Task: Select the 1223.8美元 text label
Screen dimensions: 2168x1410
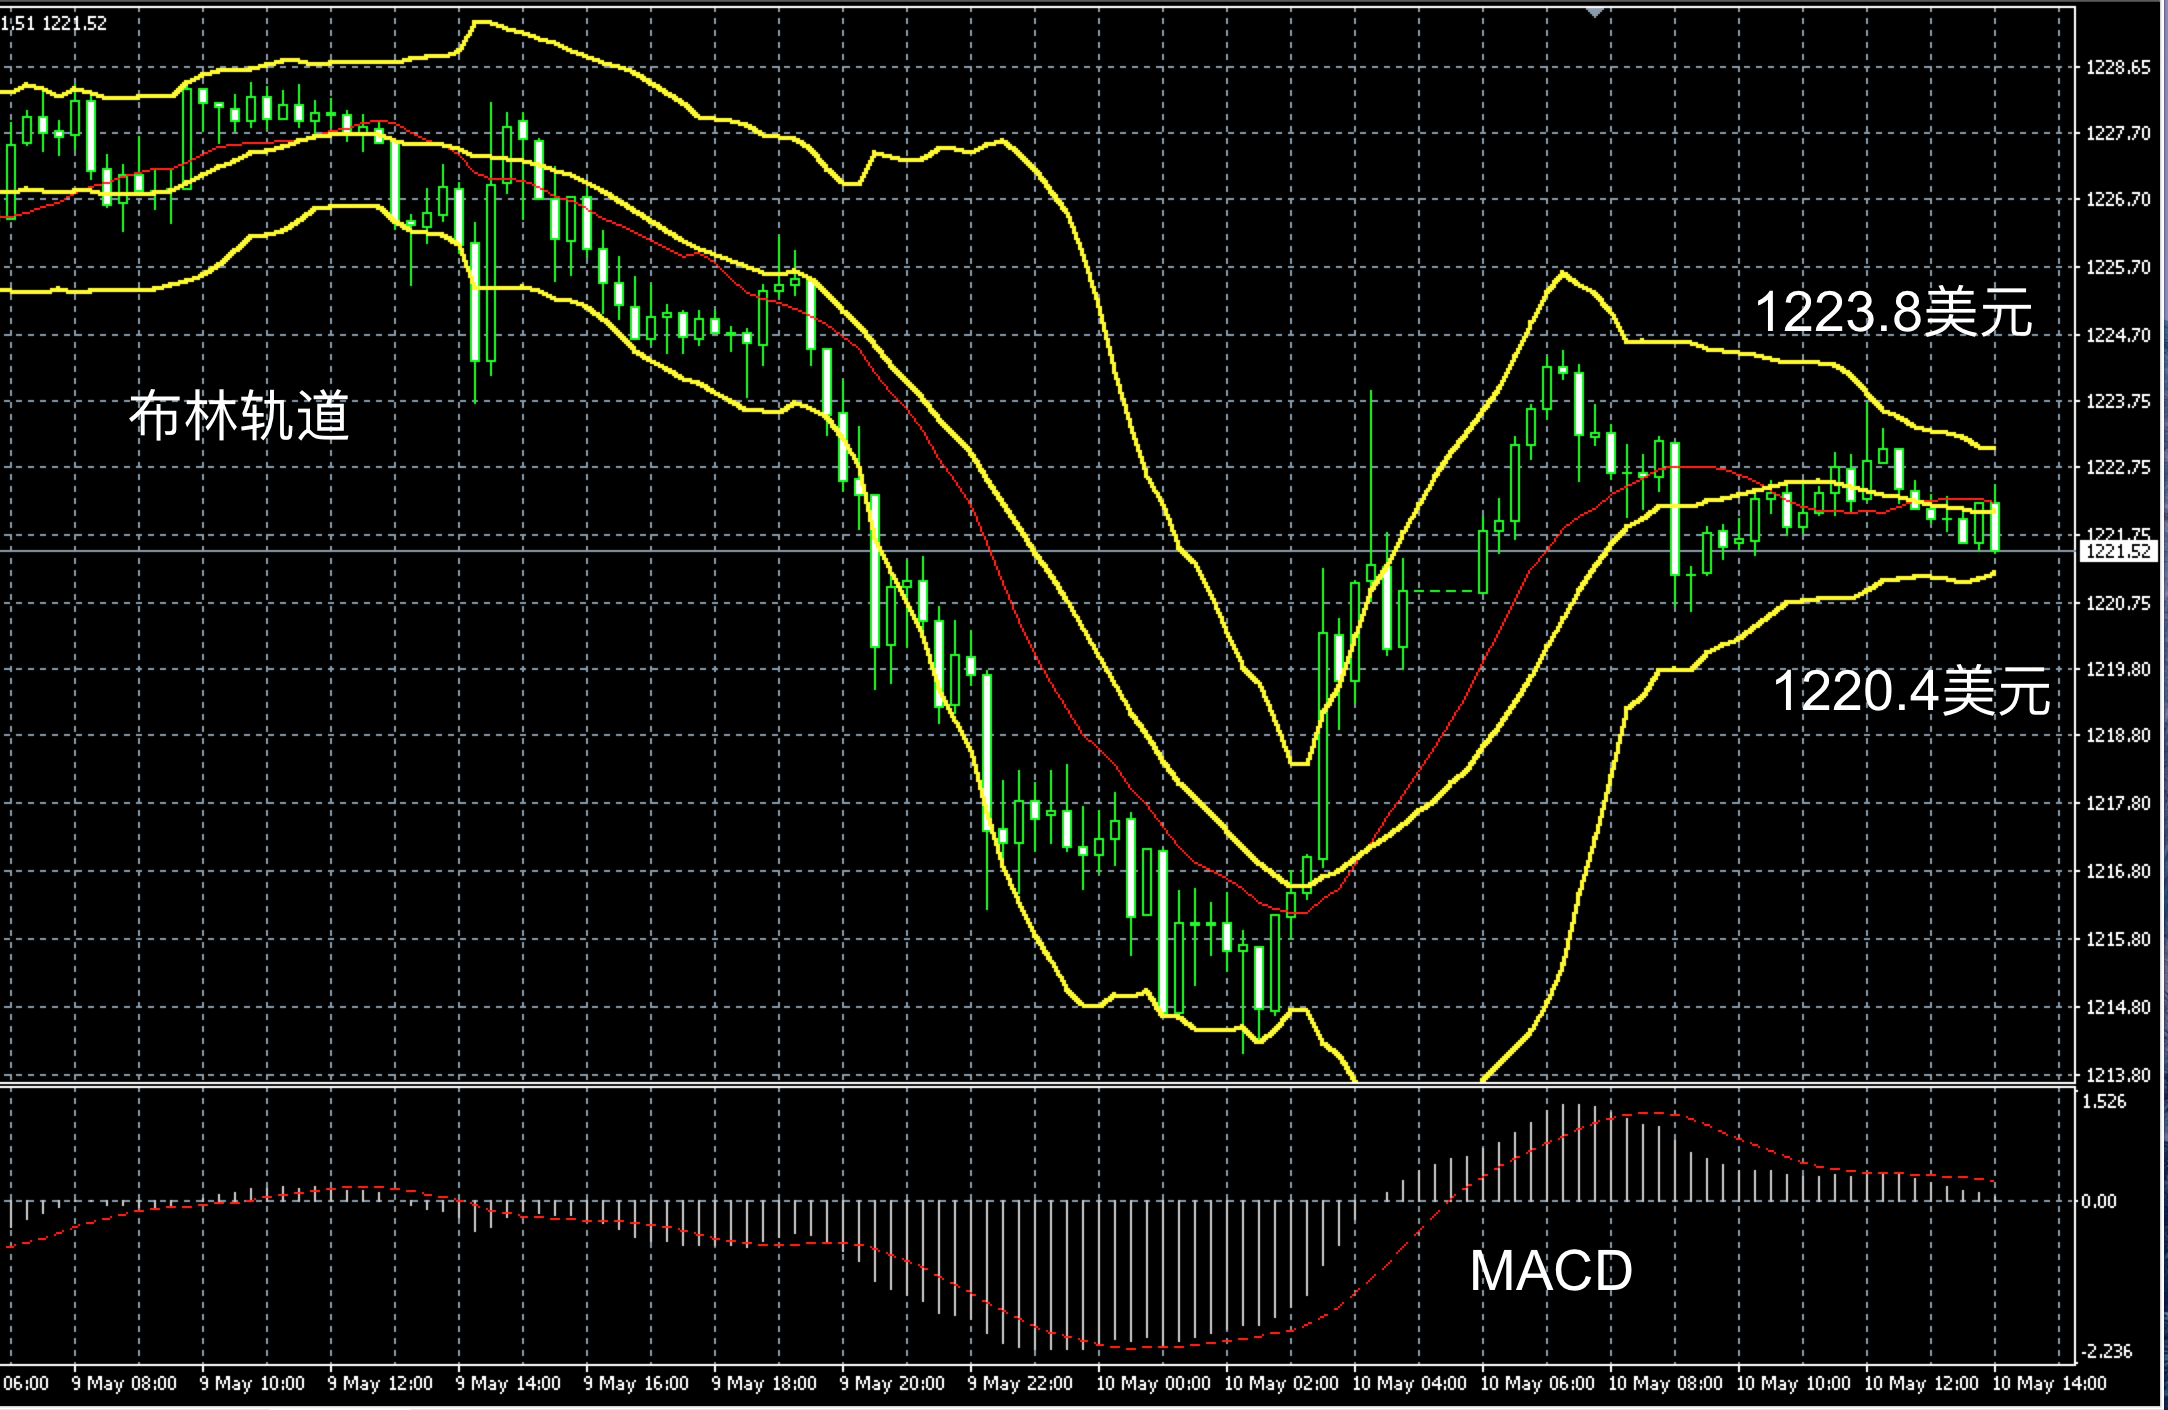Action: click(x=1893, y=312)
